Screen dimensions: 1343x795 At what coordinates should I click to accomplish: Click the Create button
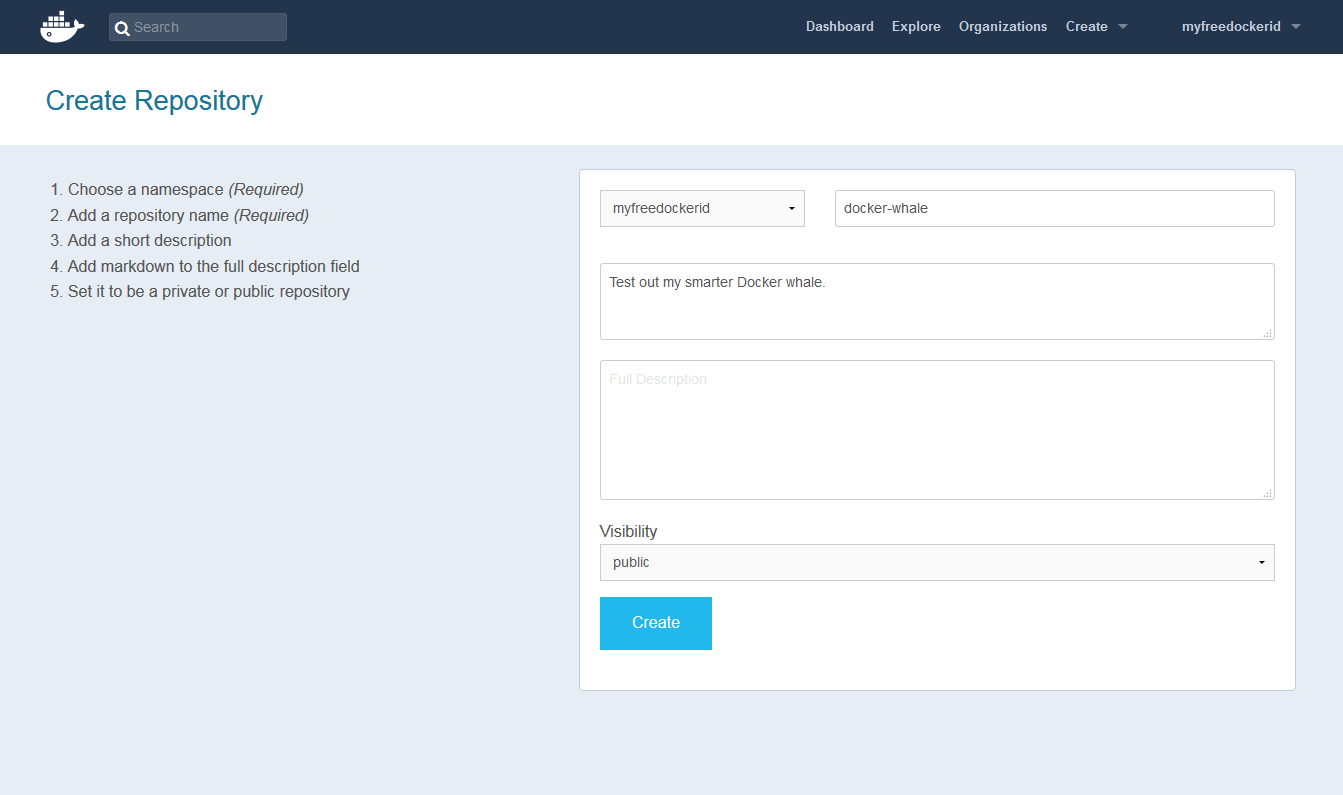click(x=656, y=623)
